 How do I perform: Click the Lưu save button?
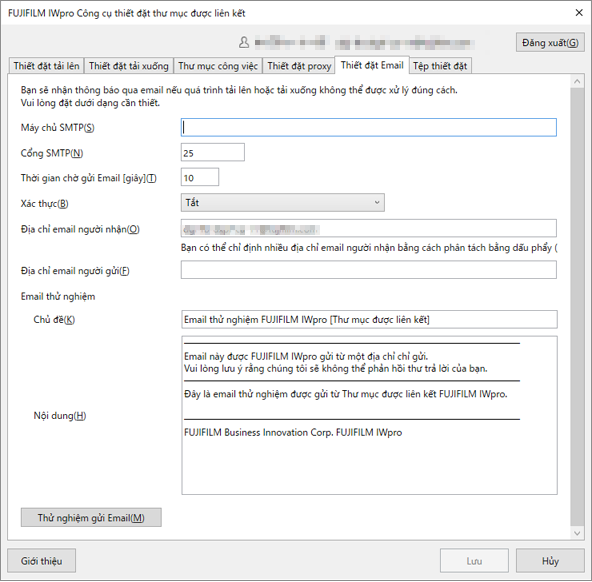pos(474,561)
